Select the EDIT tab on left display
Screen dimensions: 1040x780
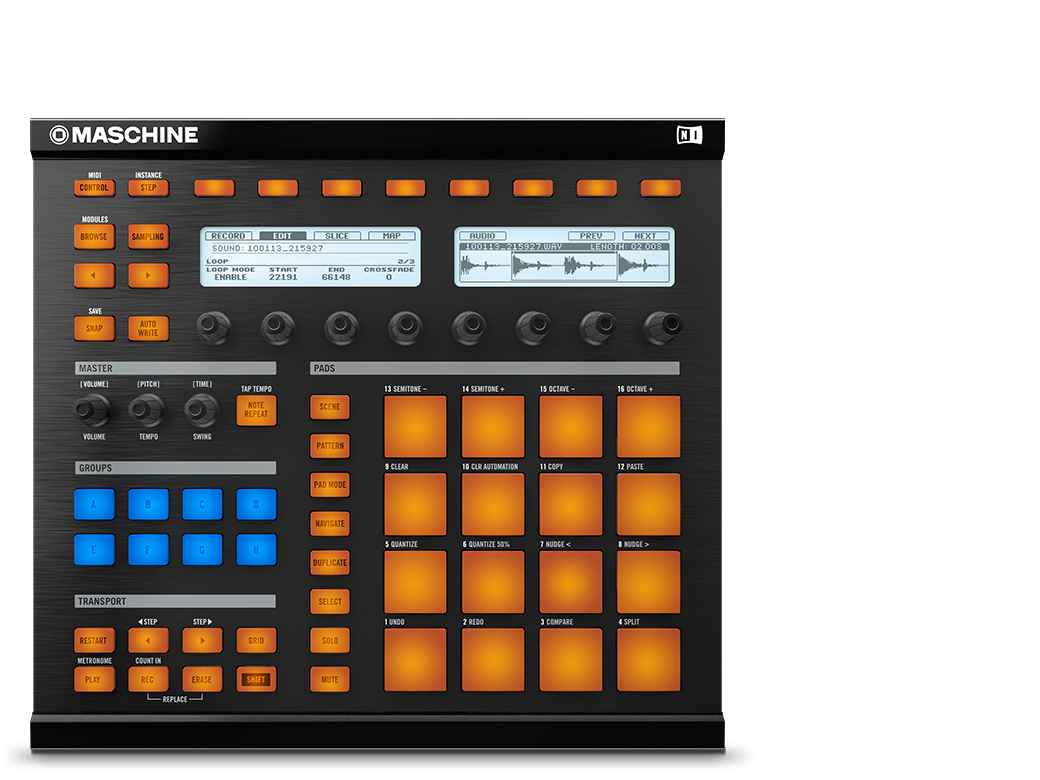(283, 235)
